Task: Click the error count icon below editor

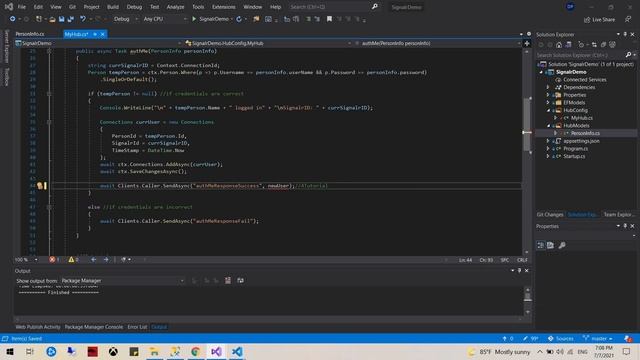Action: coord(52,260)
